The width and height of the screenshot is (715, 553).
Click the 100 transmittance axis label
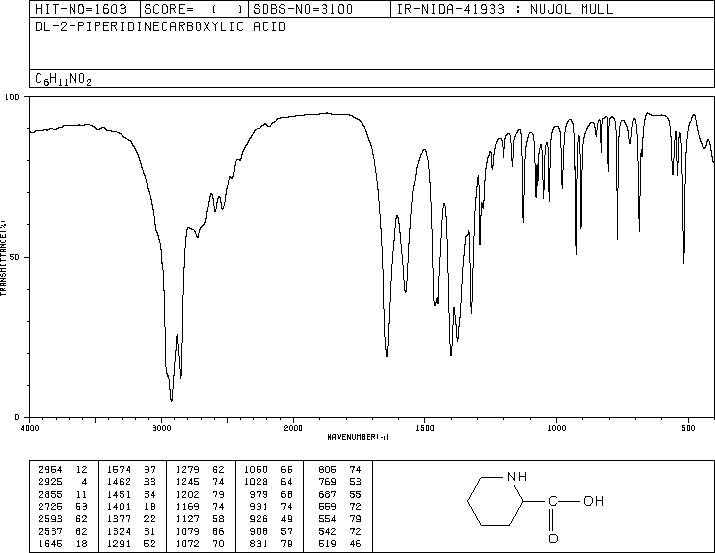pos(13,97)
